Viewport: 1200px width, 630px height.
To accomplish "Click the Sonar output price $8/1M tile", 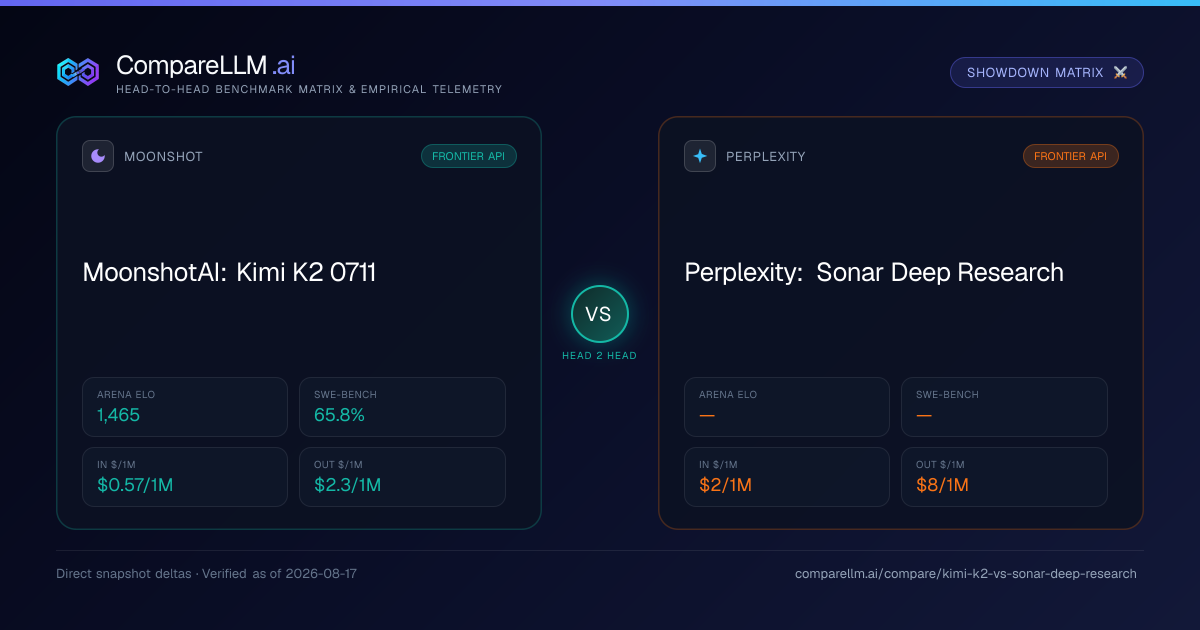I will pos(1004,477).
